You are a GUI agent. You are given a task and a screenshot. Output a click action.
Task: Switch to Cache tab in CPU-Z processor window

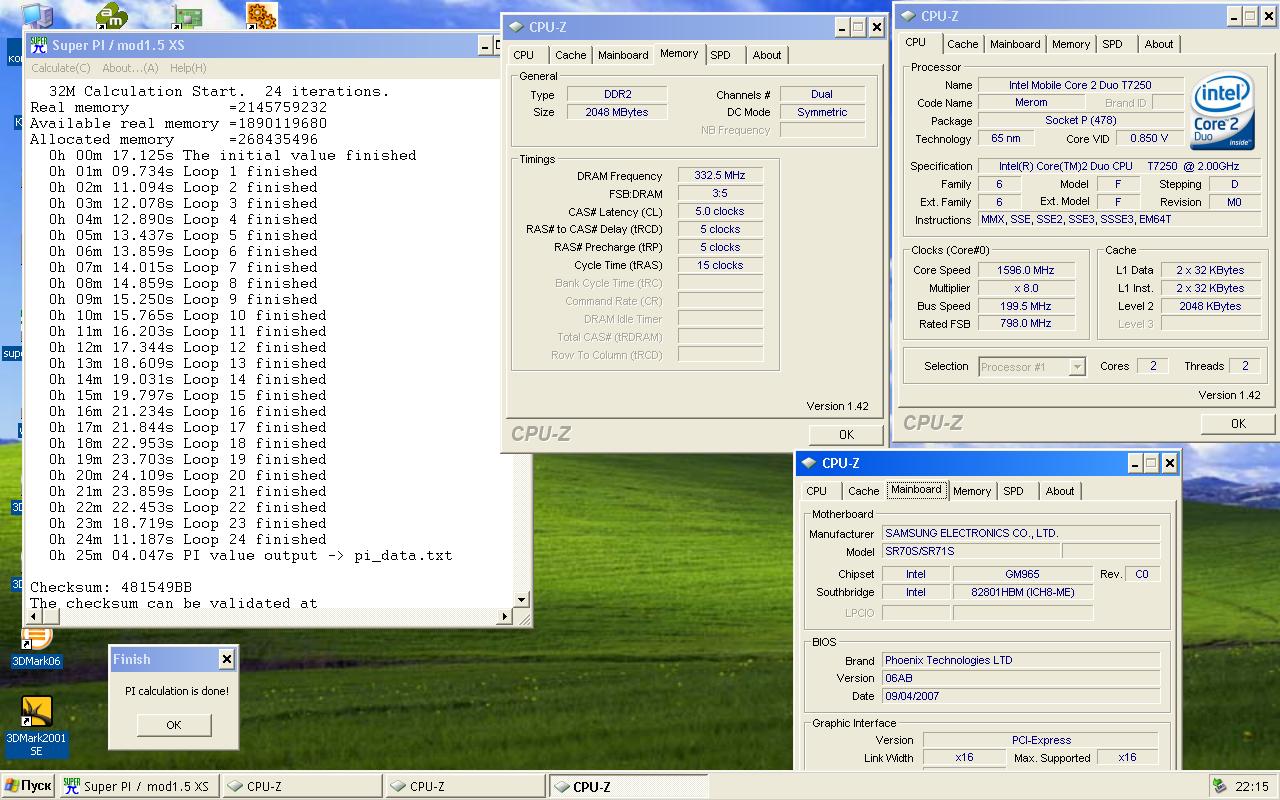[x=963, y=45]
